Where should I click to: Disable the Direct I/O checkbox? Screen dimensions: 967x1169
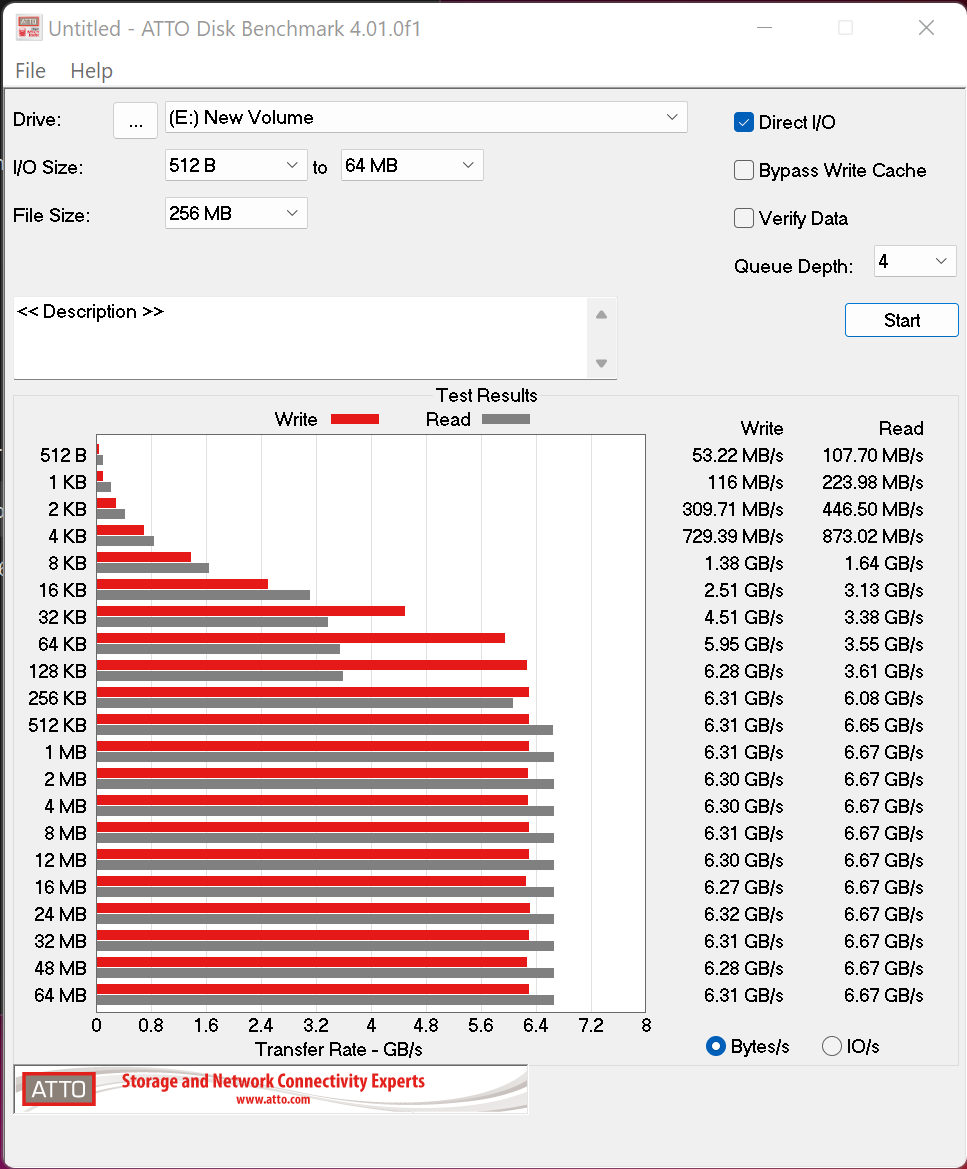(x=744, y=122)
